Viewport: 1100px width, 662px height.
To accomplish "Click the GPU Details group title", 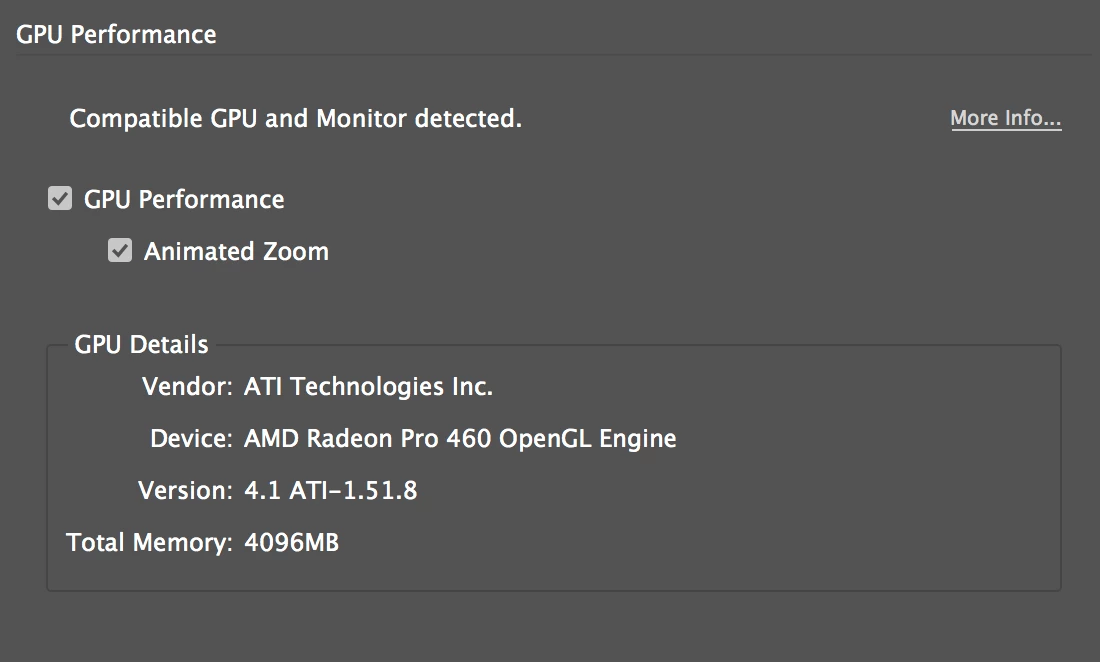I will (x=141, y=345).
